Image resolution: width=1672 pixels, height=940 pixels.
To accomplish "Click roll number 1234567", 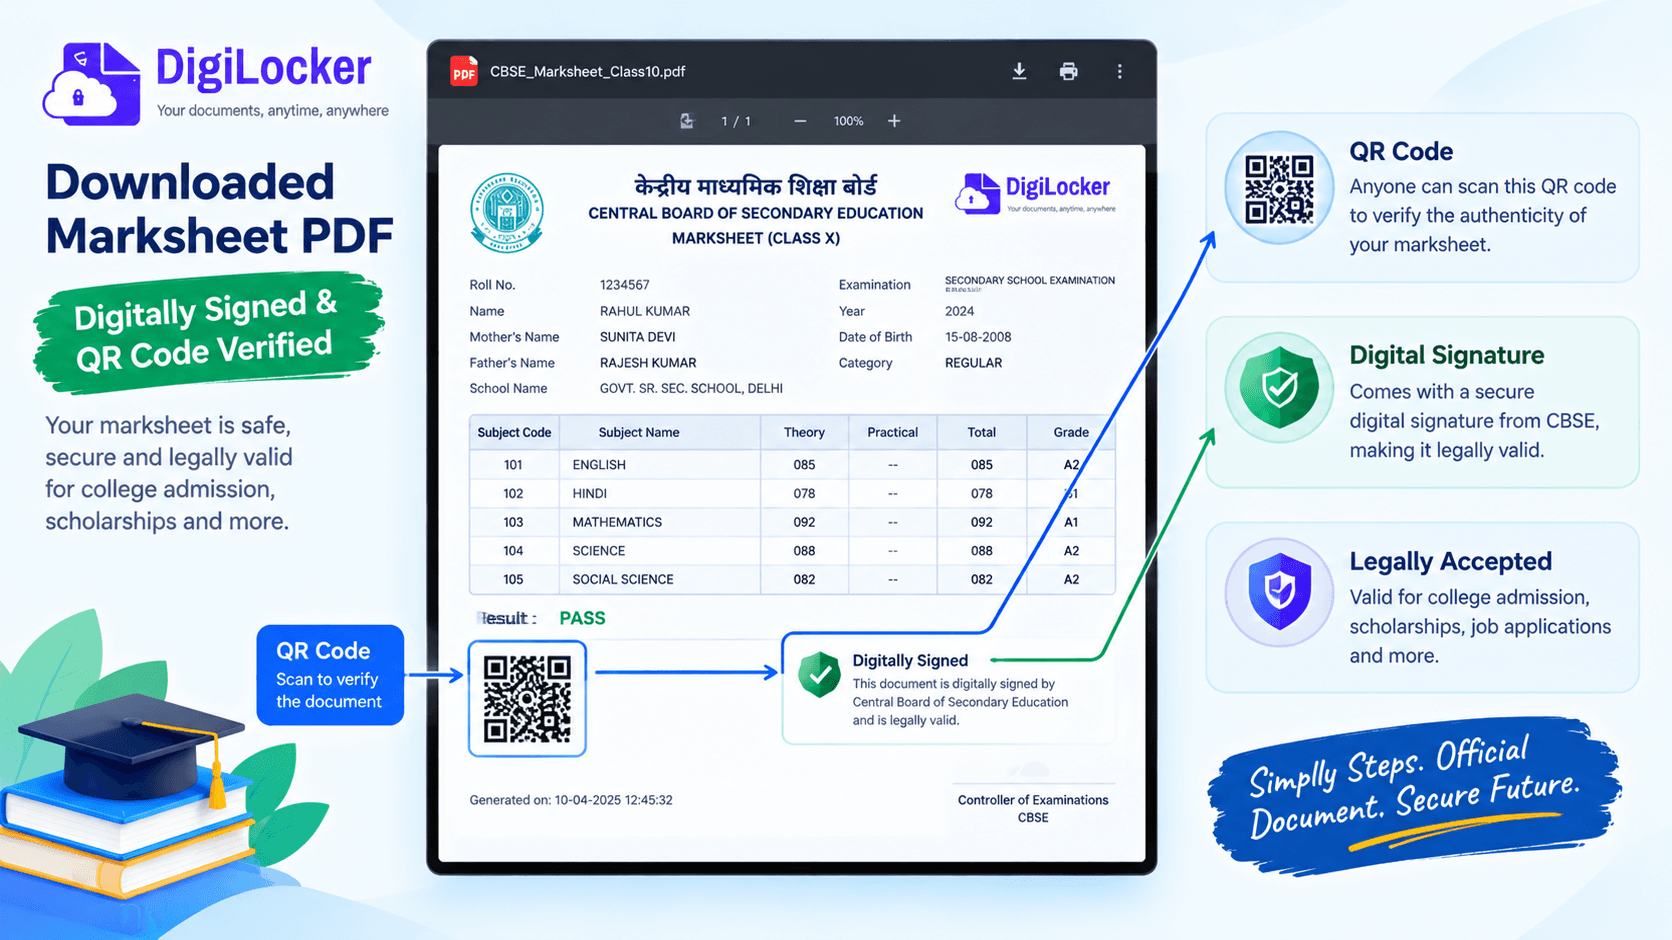I will click(x=624, y=285).
